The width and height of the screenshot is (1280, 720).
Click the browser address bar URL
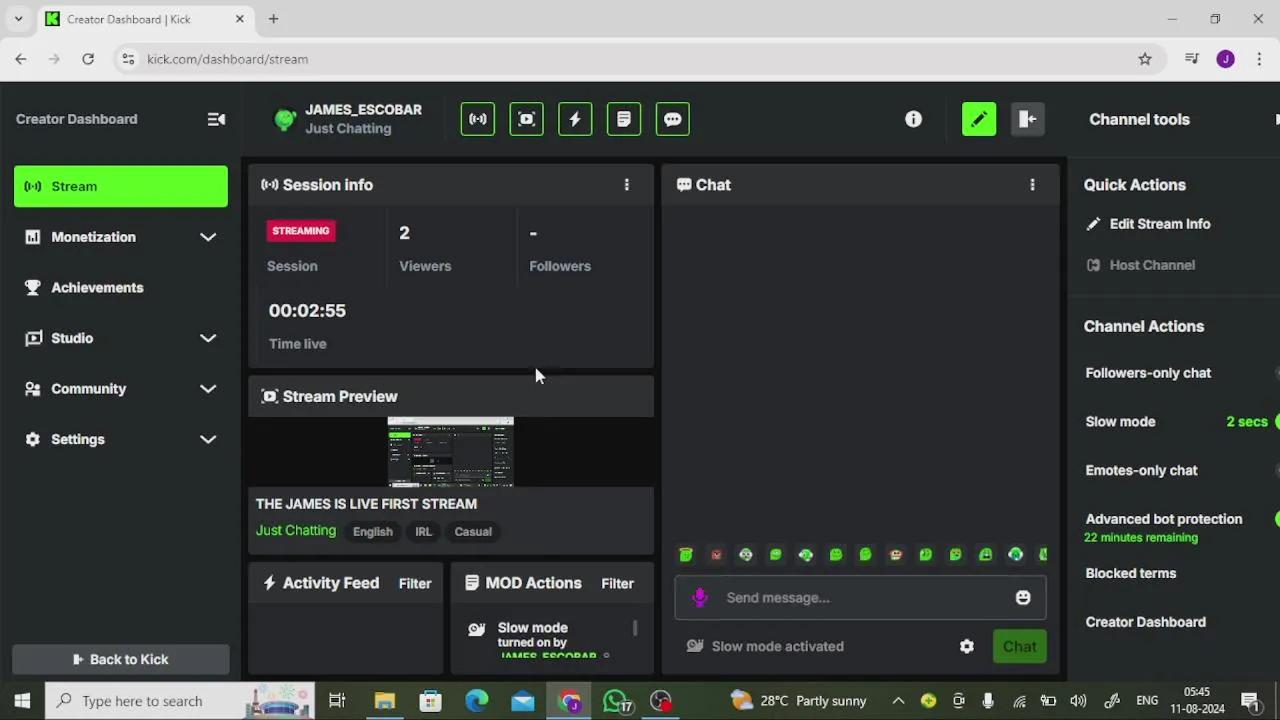(227, 59)
